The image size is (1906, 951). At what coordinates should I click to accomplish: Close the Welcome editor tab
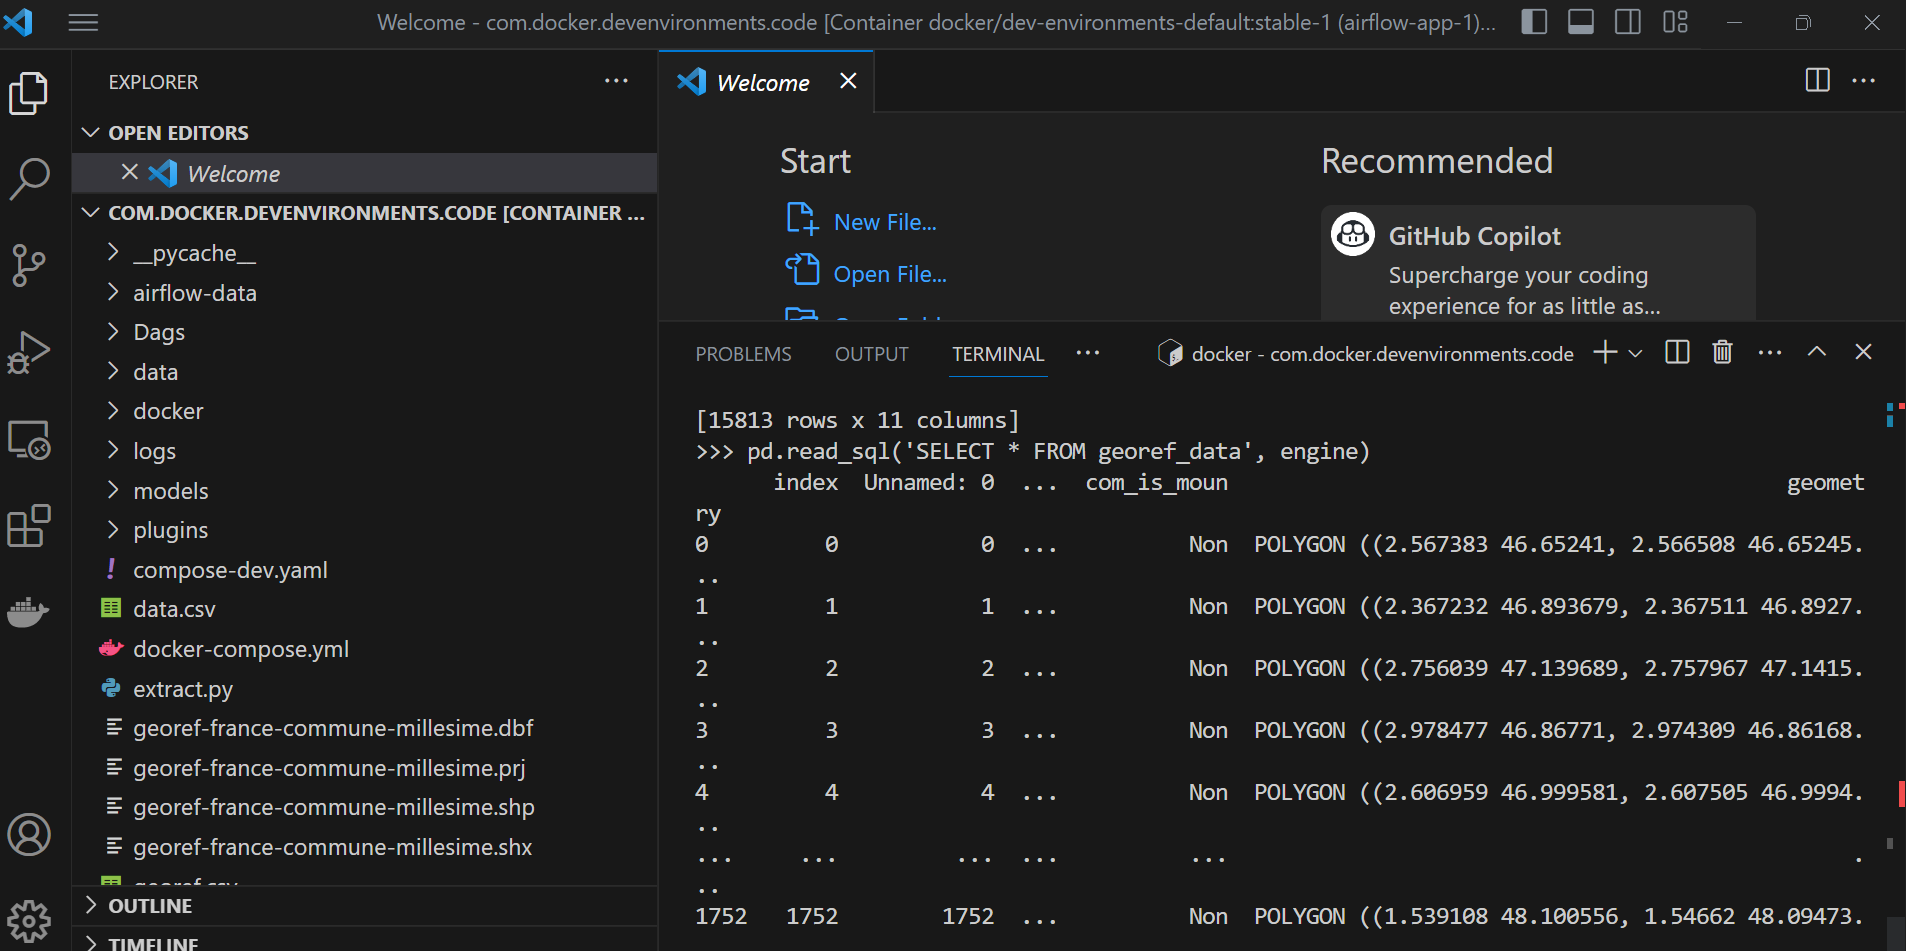848,81
